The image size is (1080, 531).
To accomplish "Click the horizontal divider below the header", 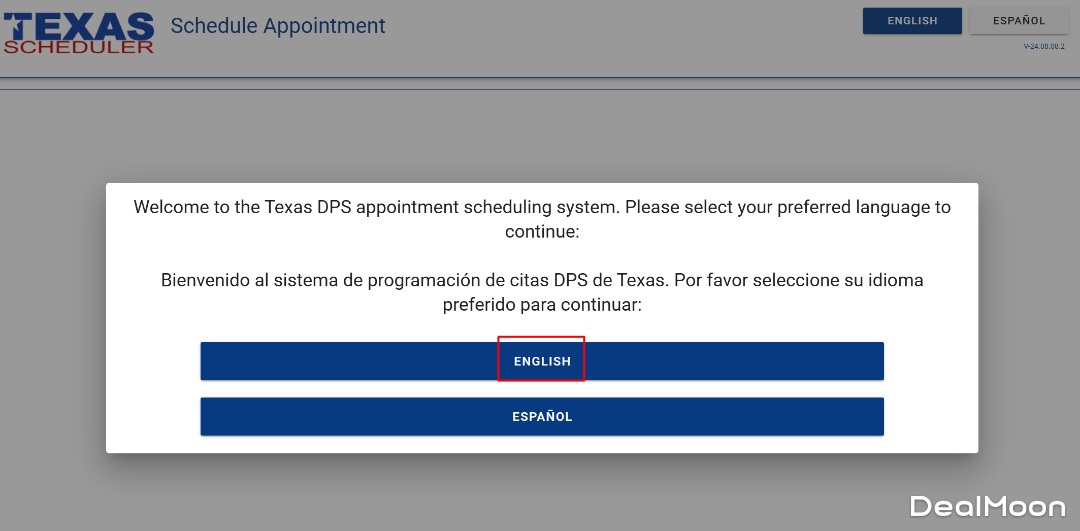I will [x=540, y=78].
